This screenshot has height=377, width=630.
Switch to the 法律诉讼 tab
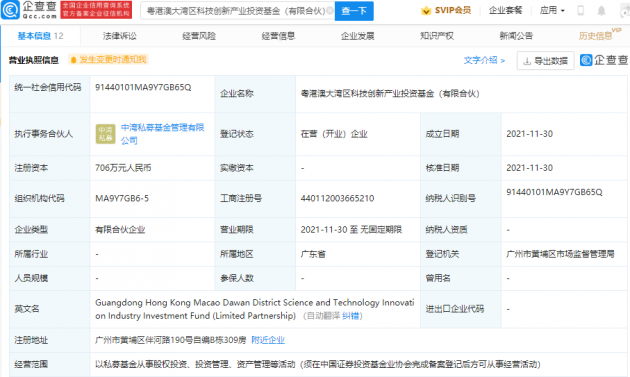coord(120,36)
